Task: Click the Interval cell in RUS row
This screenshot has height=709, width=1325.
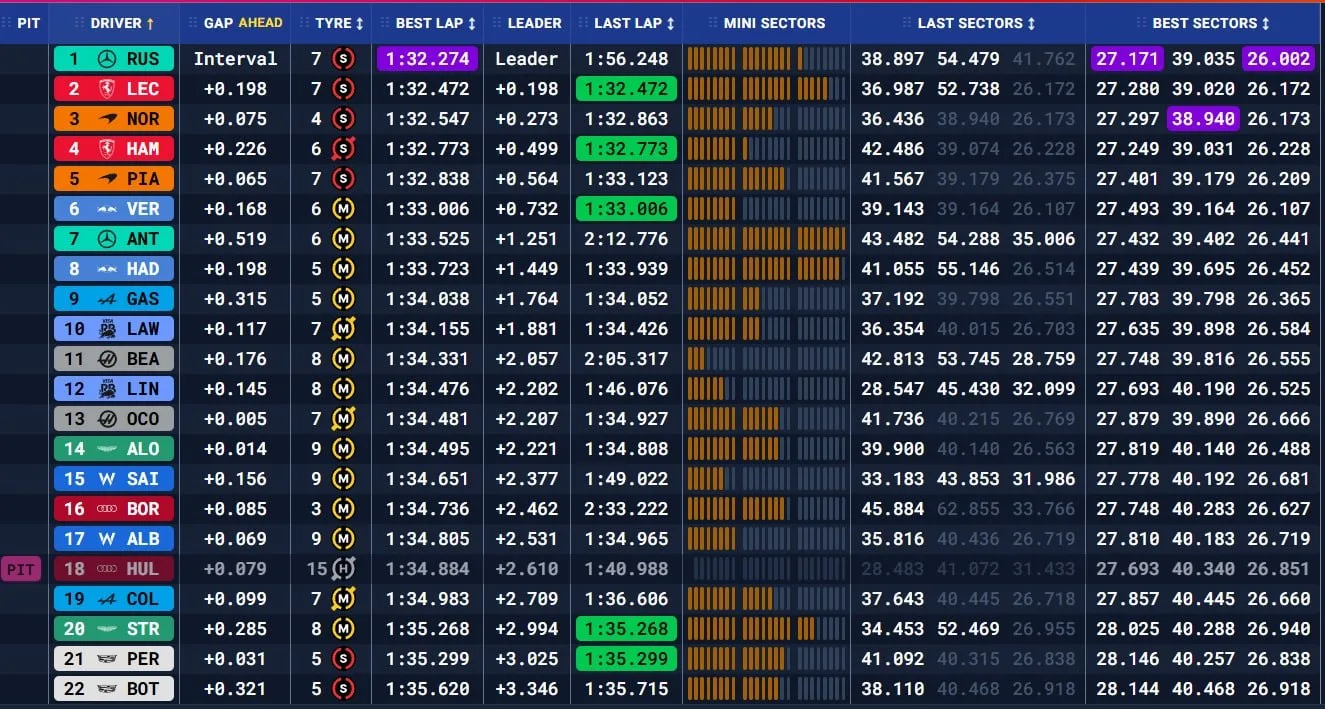Action: tap(235, 59)
